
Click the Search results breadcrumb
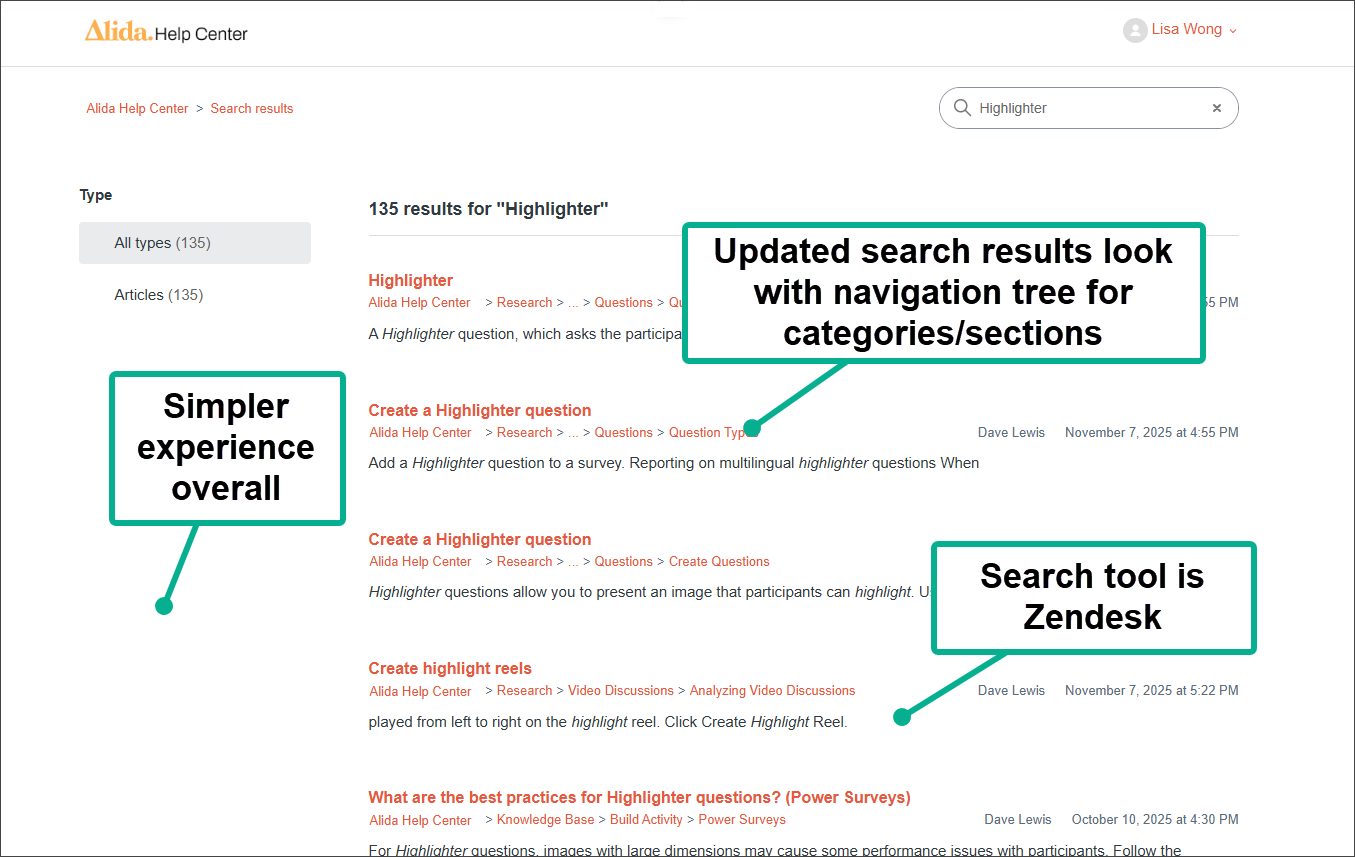tap(252, 108)
